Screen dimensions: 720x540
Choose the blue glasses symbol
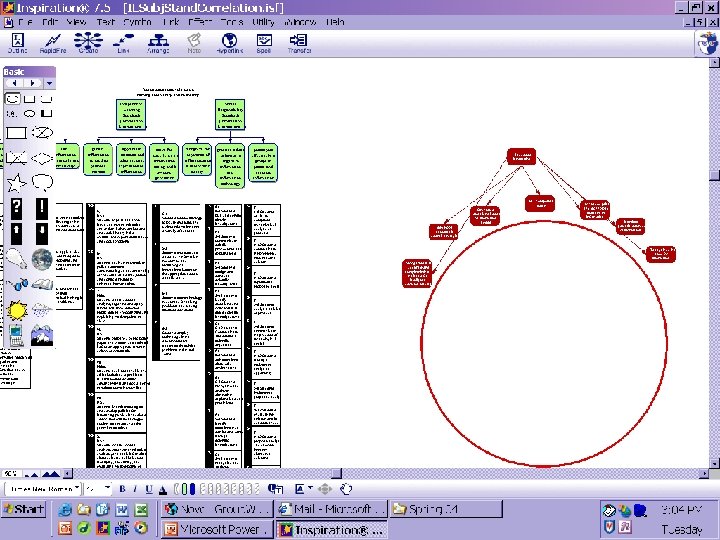17,285
